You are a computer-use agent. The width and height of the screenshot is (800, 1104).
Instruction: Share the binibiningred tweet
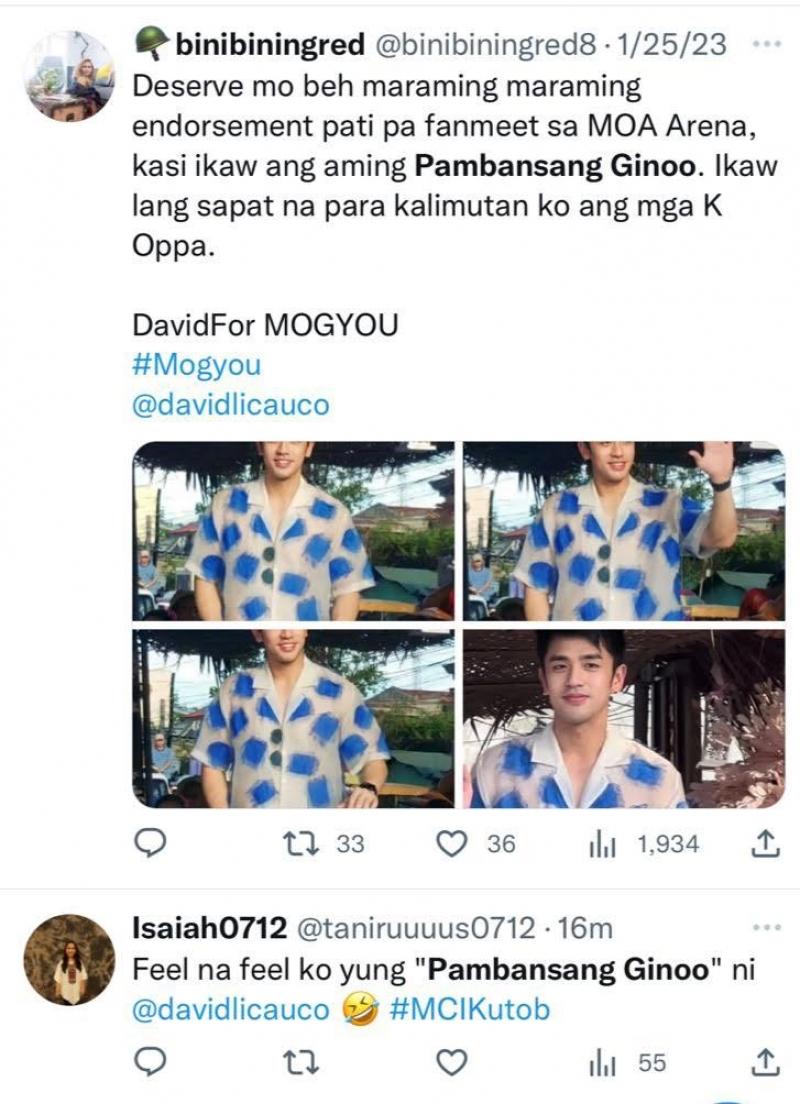[764, 845]
